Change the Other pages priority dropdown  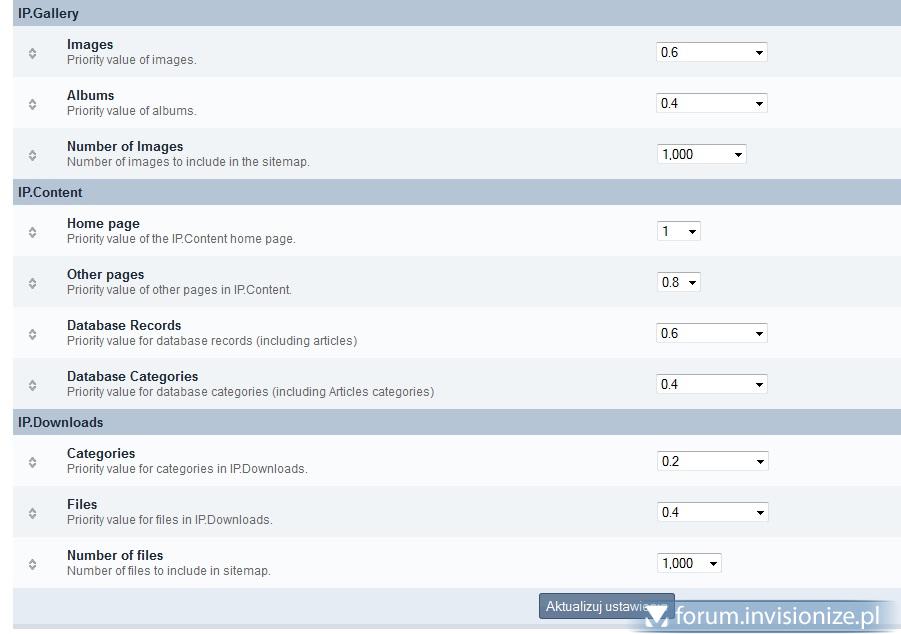(x=678, y=283)
